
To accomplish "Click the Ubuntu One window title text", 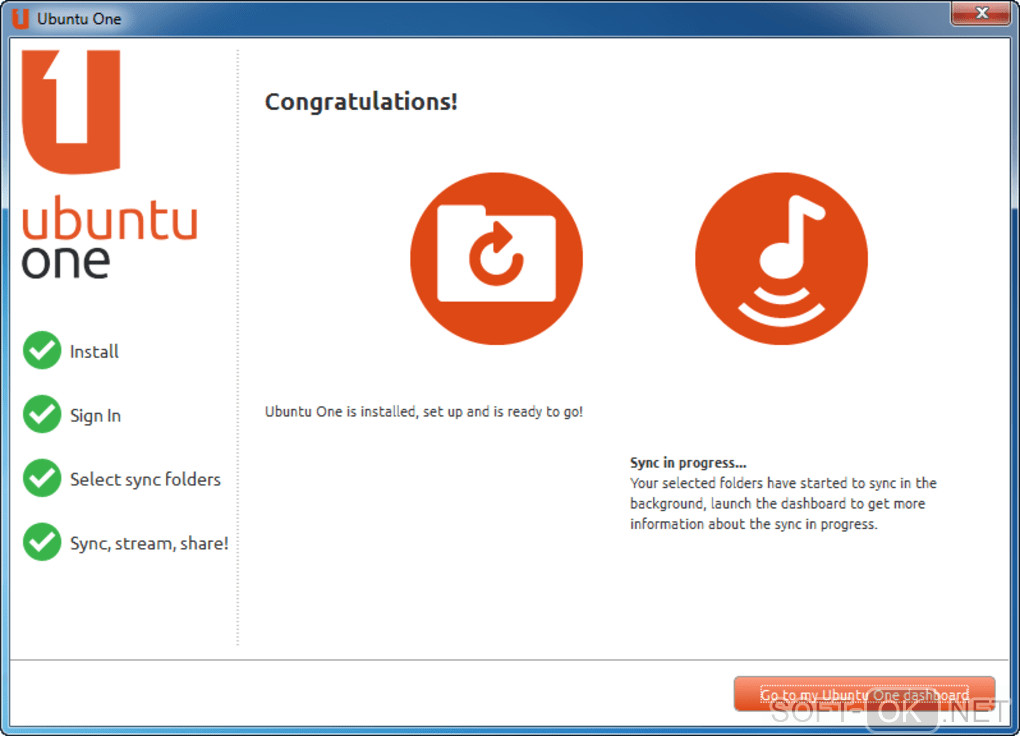I will pyautogui.click(x=79, y=19).
